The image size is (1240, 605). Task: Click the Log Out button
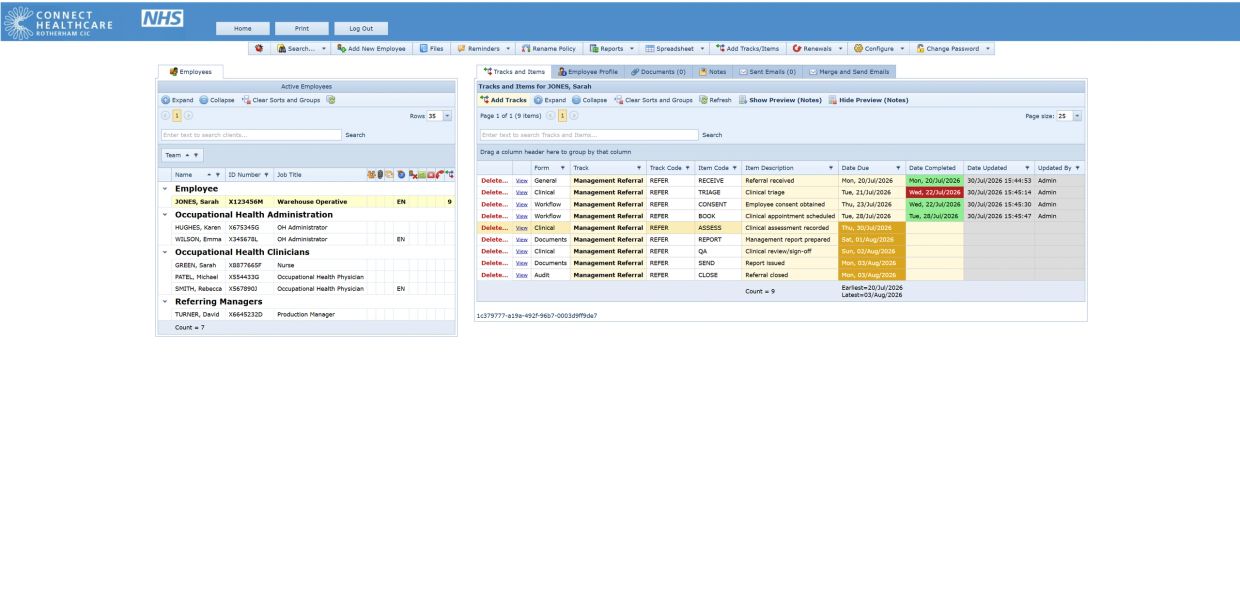tap(359, 28)
